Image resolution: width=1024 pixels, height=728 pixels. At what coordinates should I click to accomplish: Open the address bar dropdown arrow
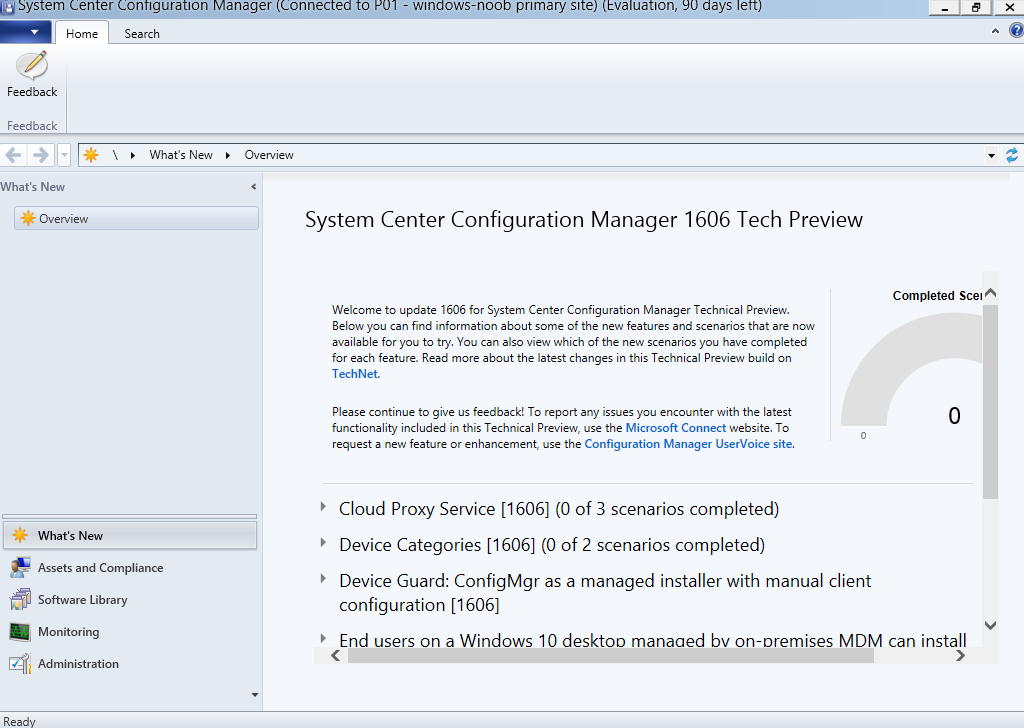tap(991, 155)
